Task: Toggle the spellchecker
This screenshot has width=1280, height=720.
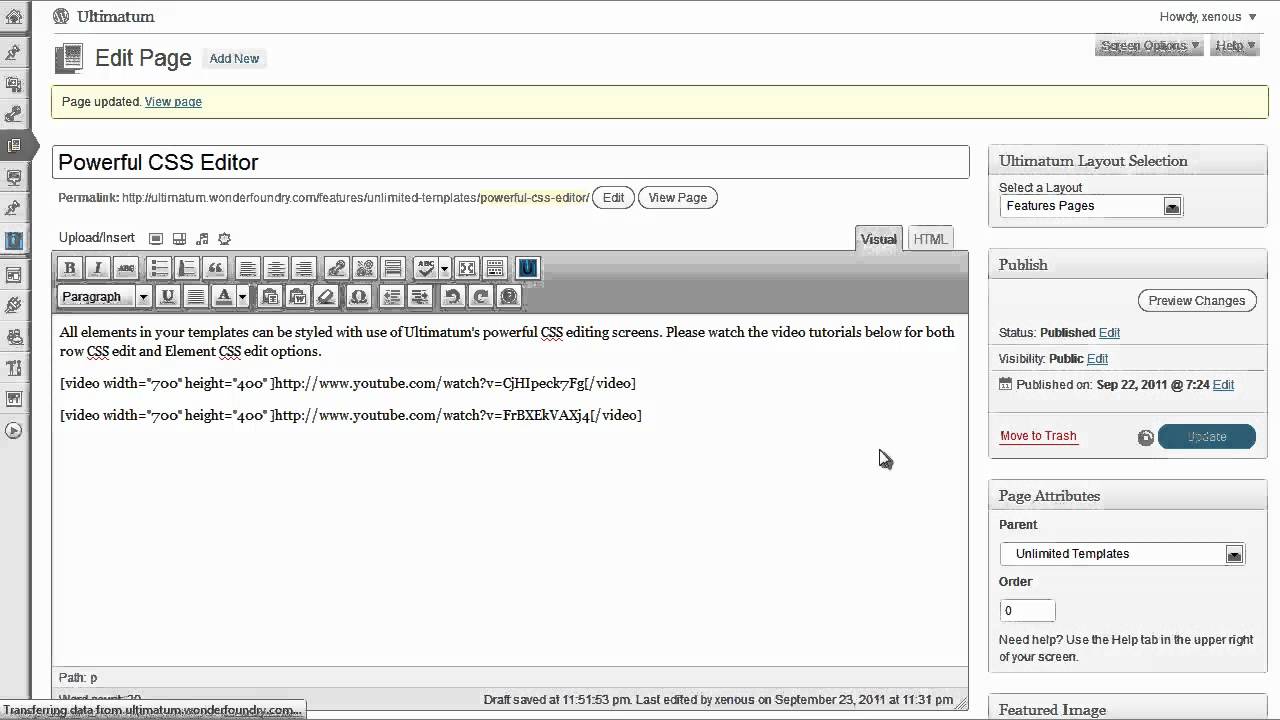Action: coord(426,268)
